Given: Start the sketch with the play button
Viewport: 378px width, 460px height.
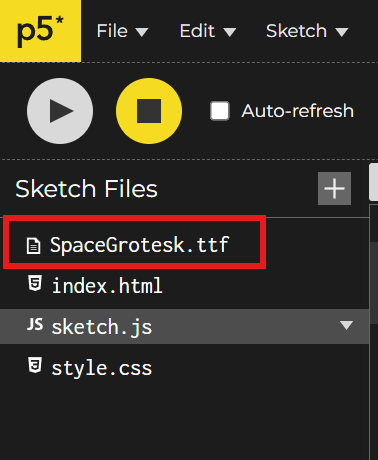Looking at the screenshot, I should 60,111.
